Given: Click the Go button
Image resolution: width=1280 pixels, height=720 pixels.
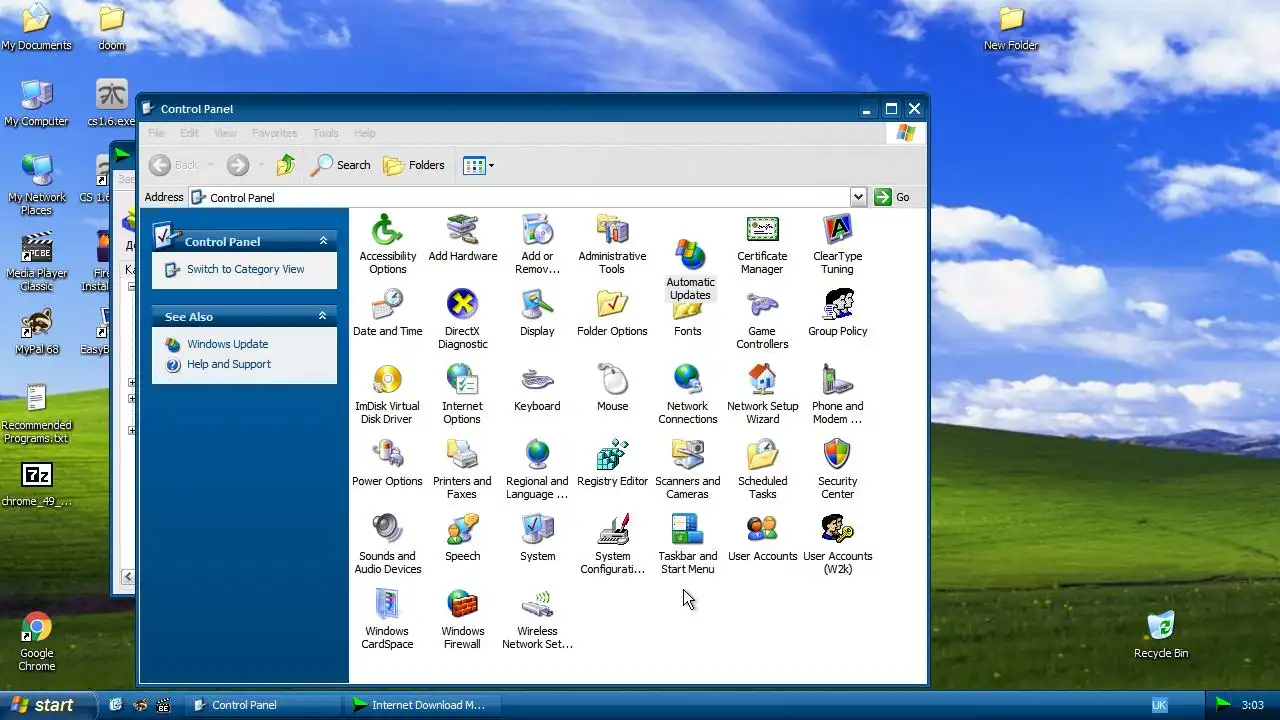Looking at the screenshot, I should pyautogui.click(x=892, y=197).
